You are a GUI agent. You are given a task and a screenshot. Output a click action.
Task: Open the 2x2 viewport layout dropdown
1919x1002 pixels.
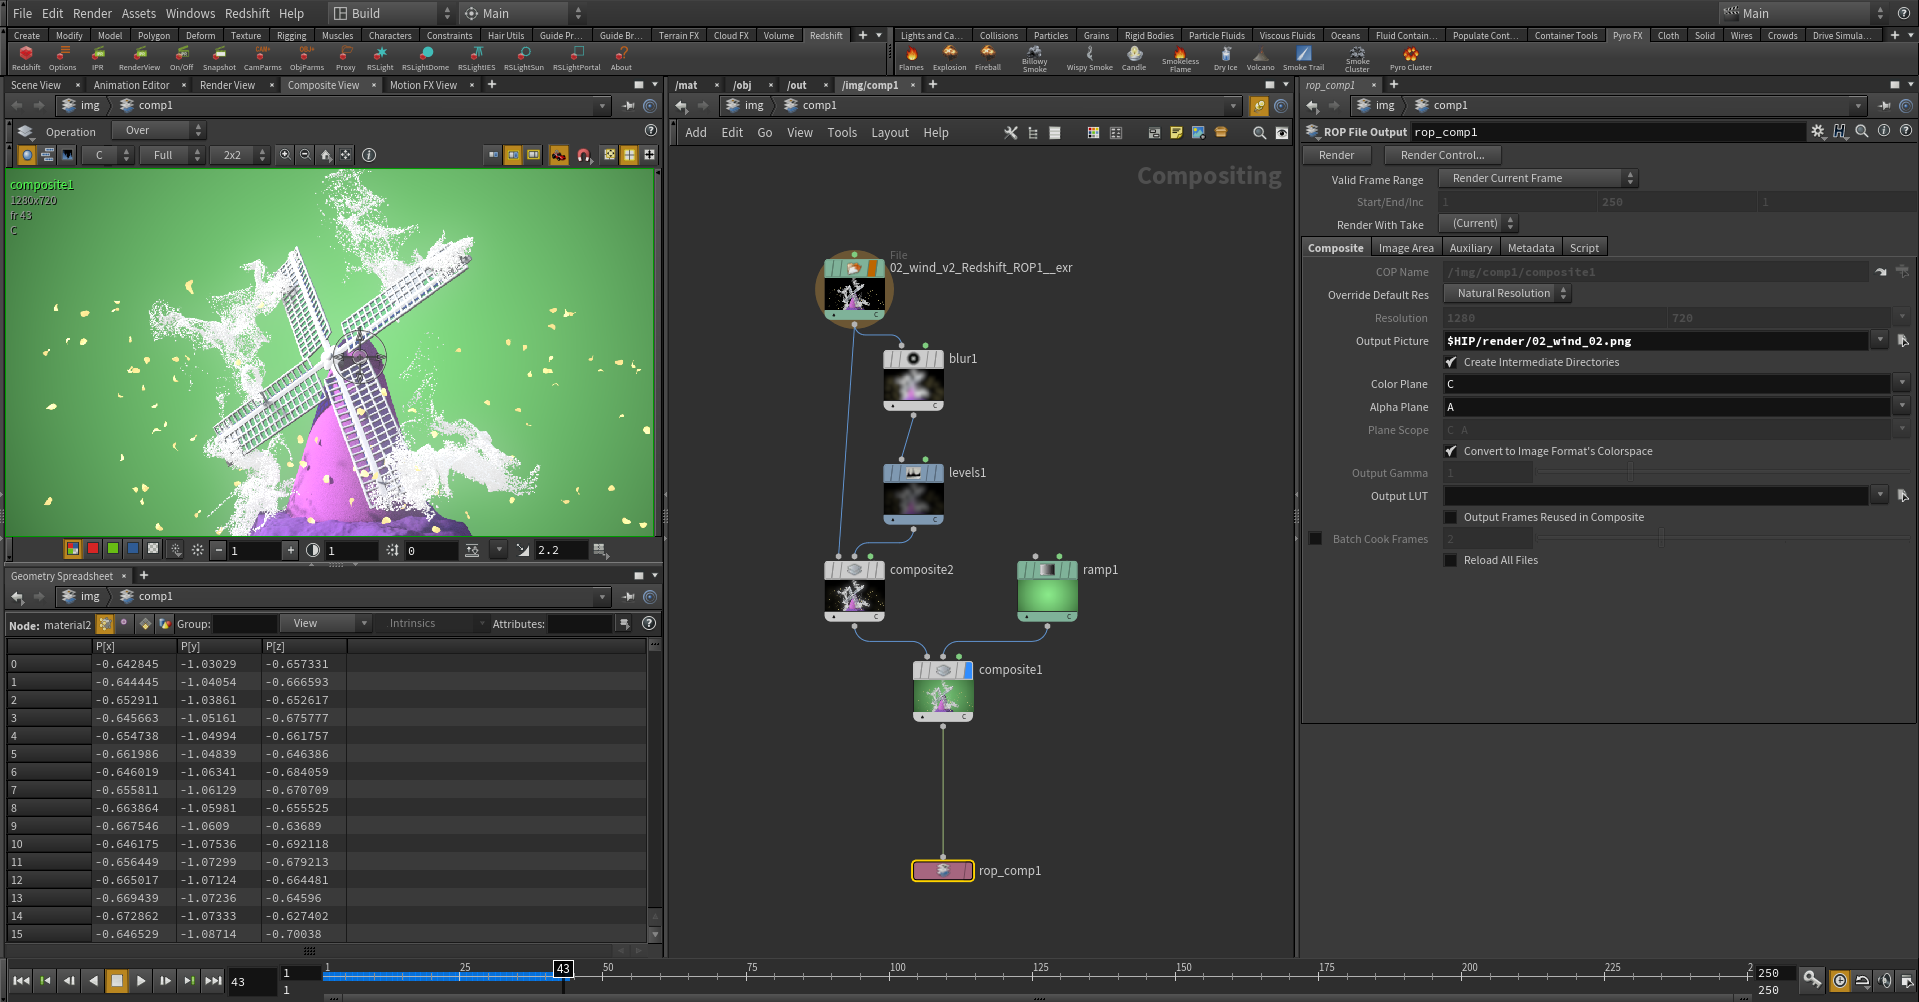(239, 155)
